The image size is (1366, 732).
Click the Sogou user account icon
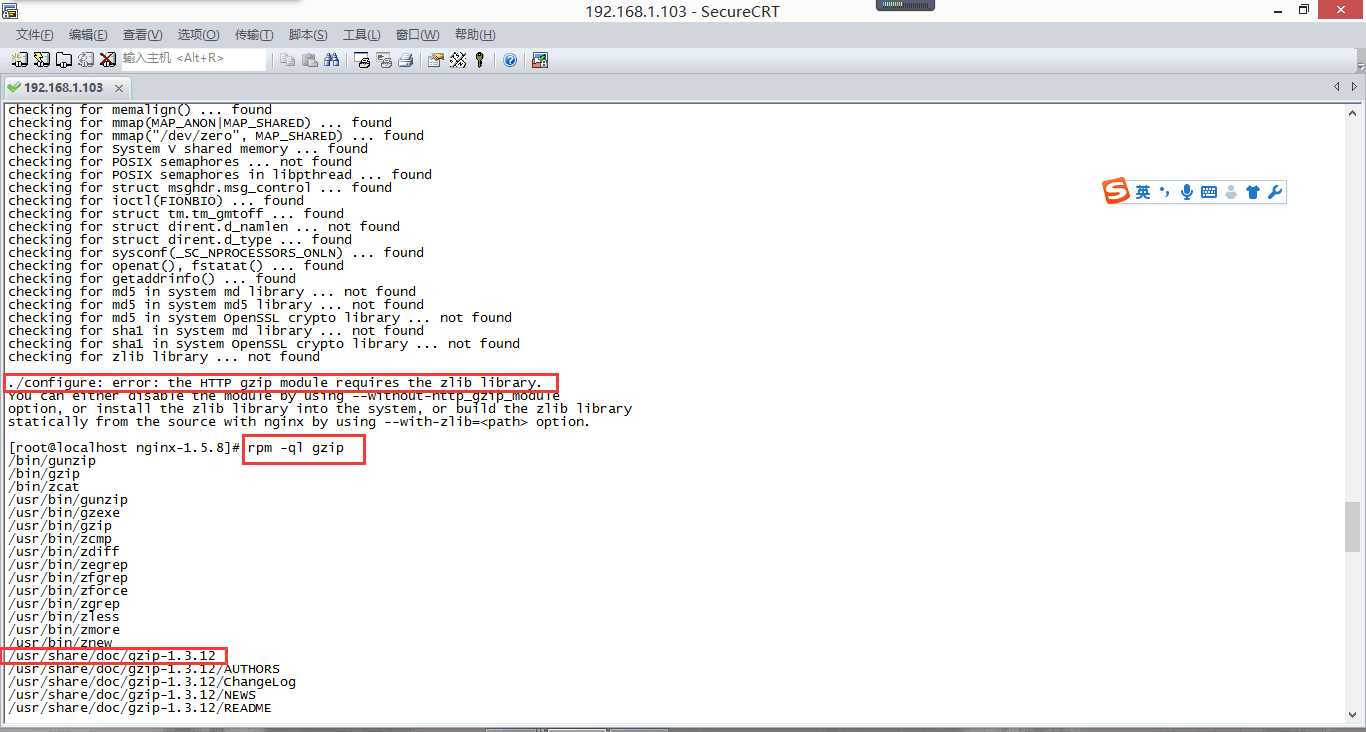tap(1230, 192)
